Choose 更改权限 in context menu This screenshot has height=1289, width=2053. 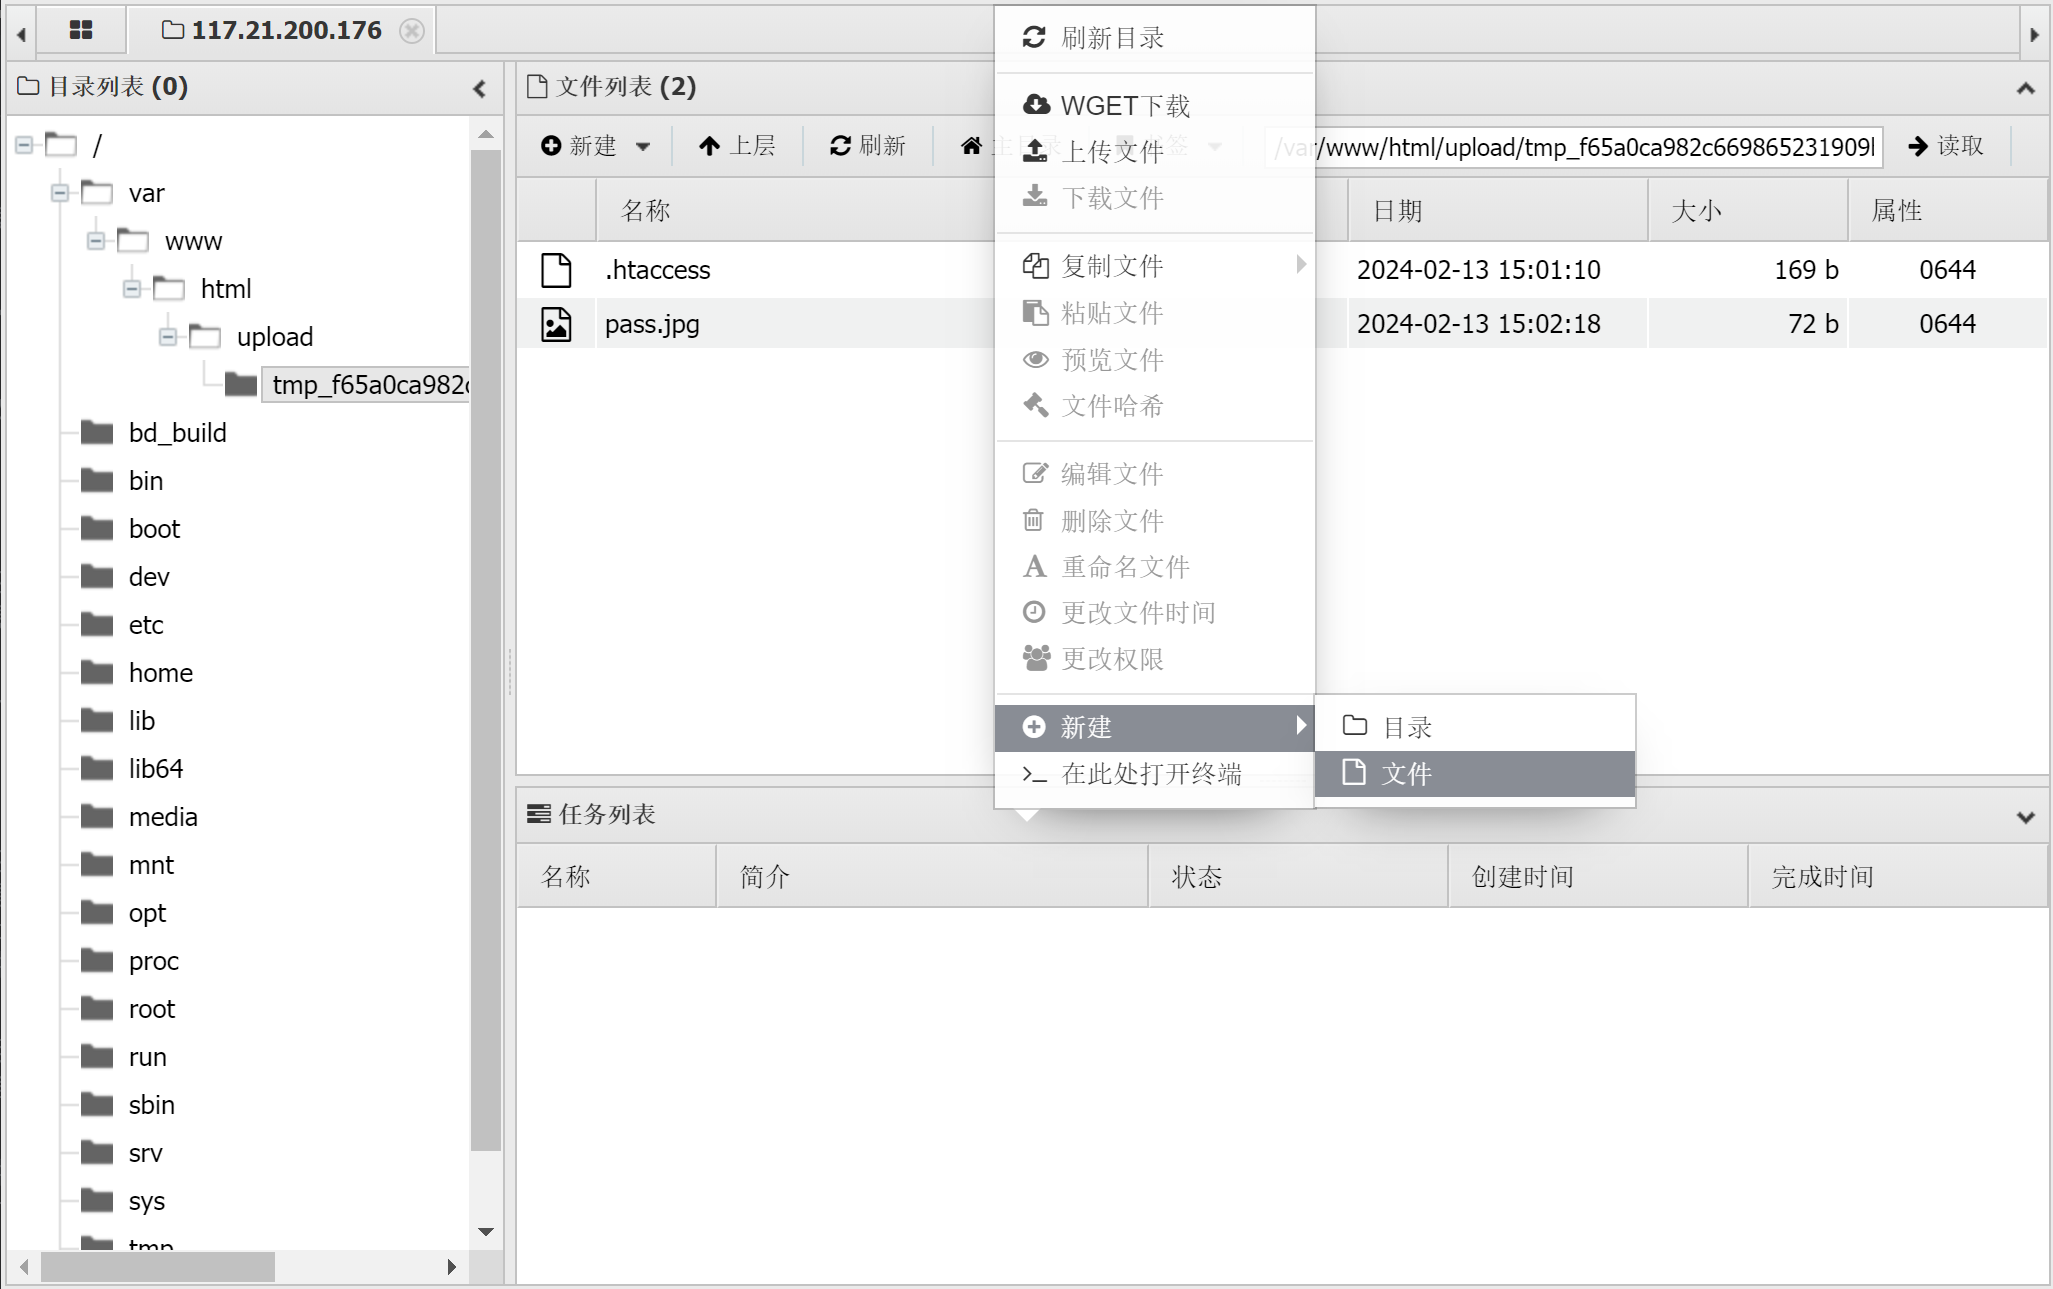click(x=1155, y=659)
